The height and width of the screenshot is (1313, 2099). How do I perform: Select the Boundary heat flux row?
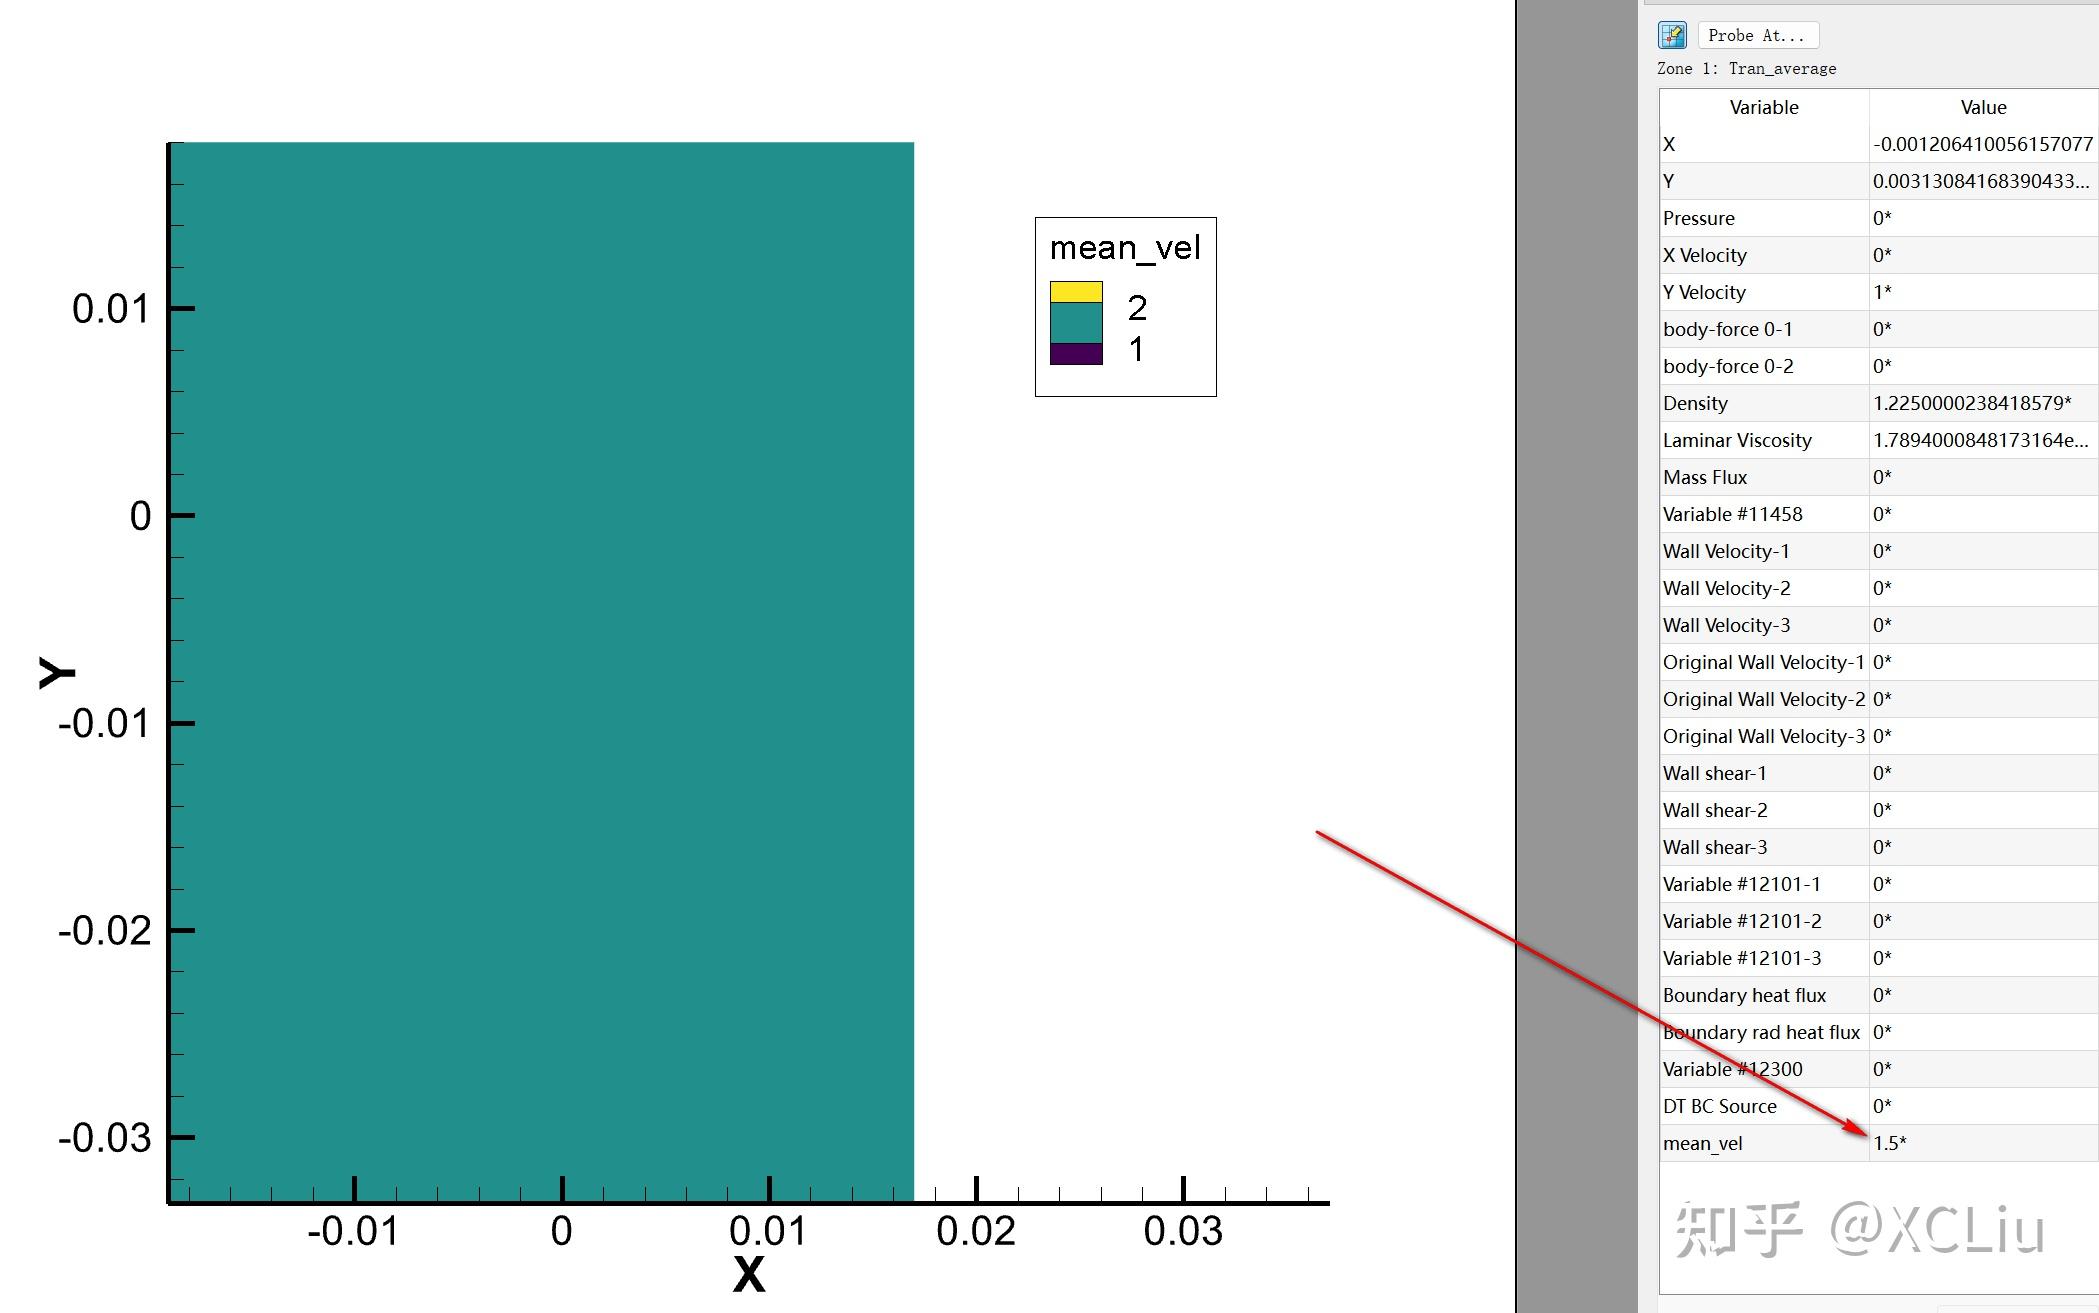coord(1744,995)
